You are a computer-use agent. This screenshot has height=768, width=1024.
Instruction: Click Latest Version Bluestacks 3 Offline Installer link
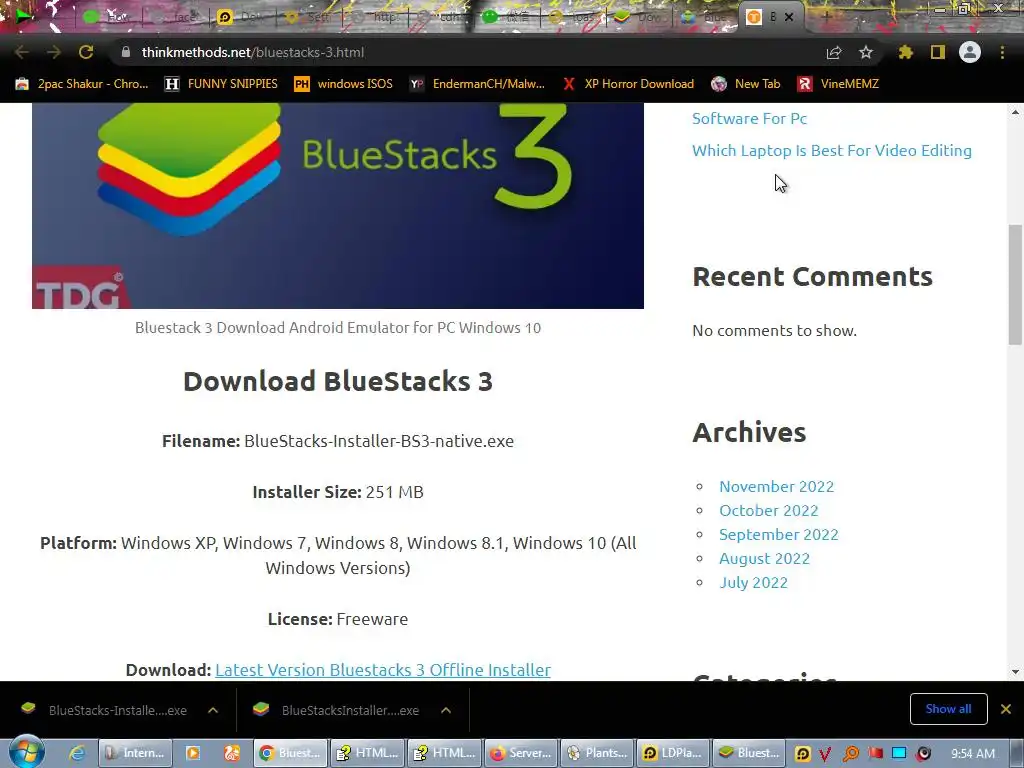click(x=383, y=670)
